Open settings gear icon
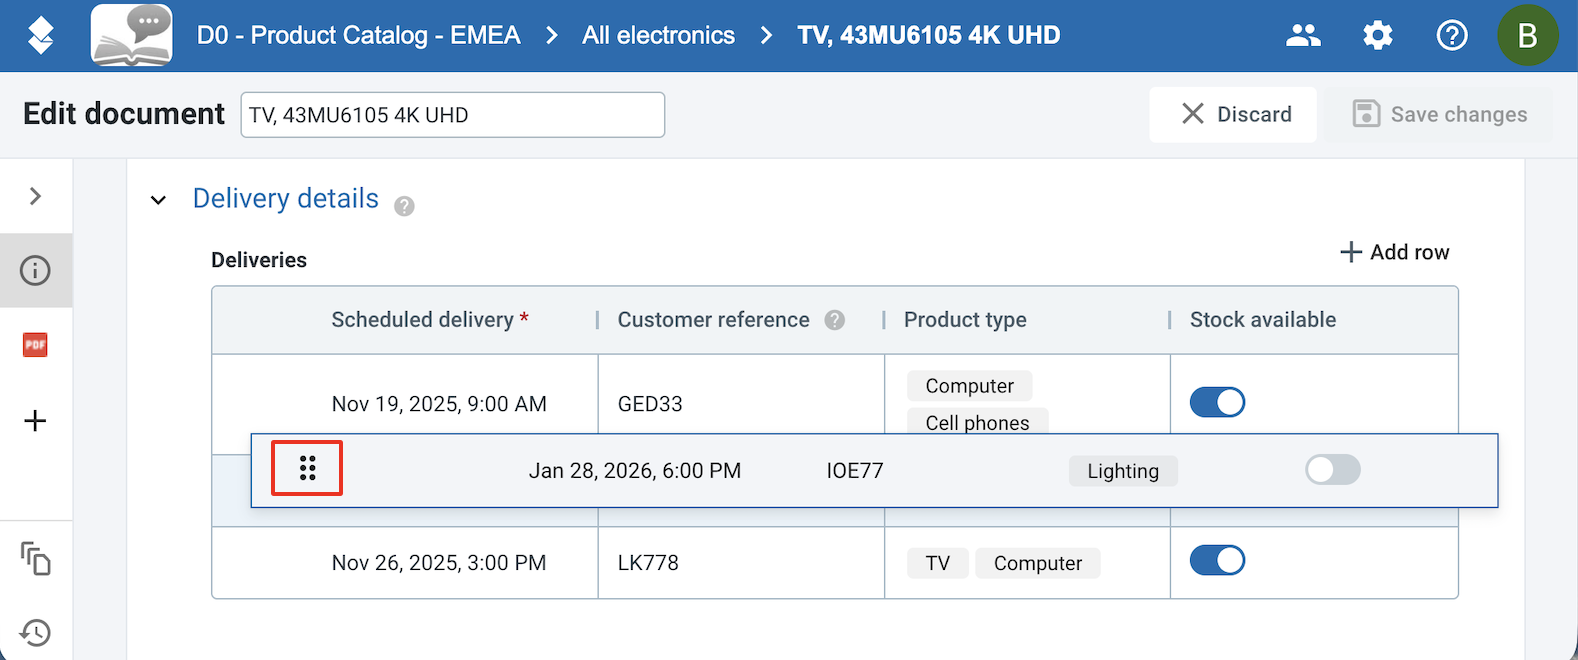Image resolution: width=1578 pixels, height=660 pixels. pos(1378,36)
